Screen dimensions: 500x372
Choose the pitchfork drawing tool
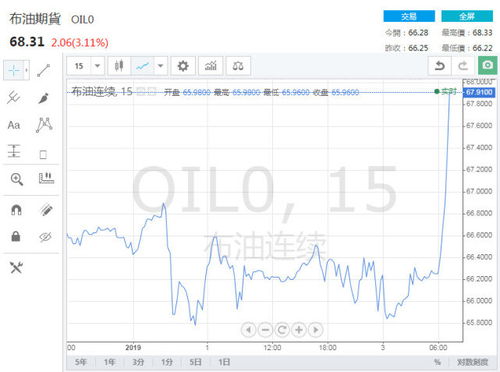click(14, 97)
